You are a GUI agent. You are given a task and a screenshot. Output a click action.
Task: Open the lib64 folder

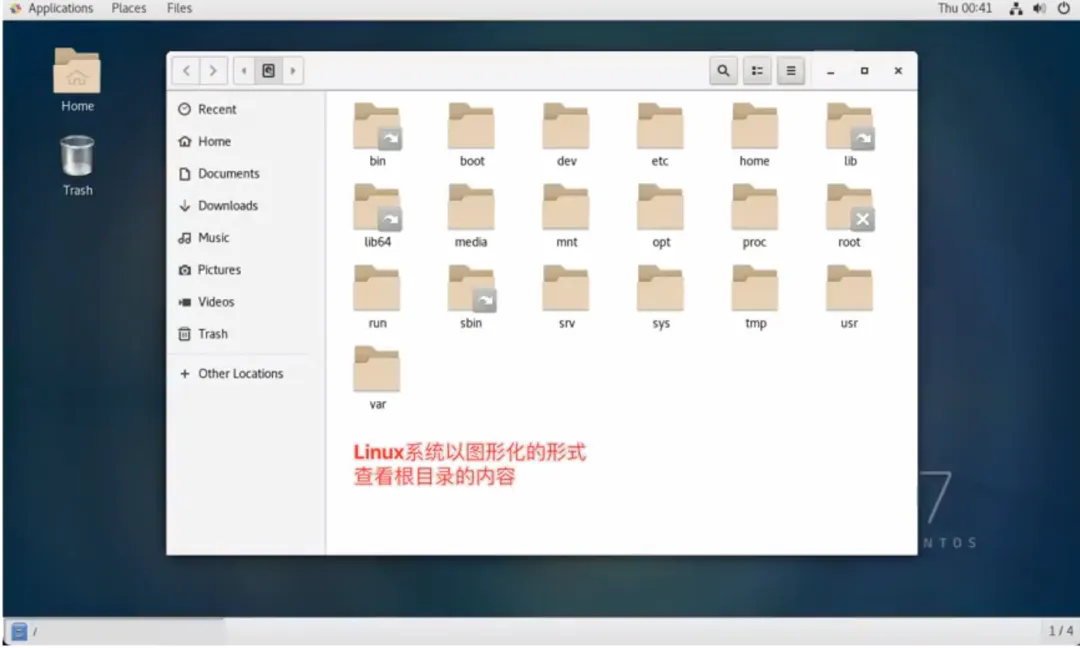point(377,216)
